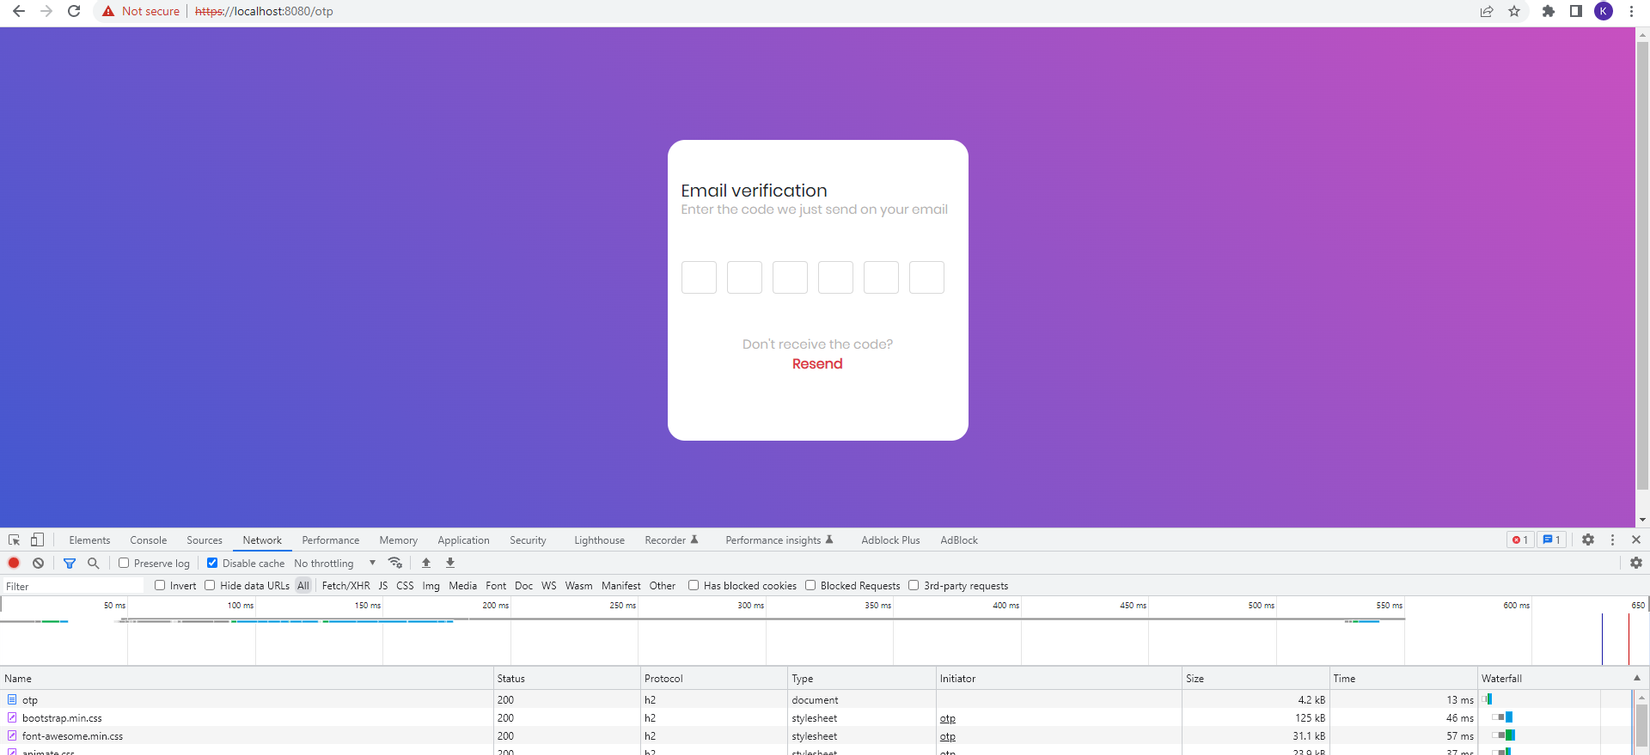This screenshot has height=755, width=1650.
Task: Focus the network Filter text field
Action: point(74,586)
